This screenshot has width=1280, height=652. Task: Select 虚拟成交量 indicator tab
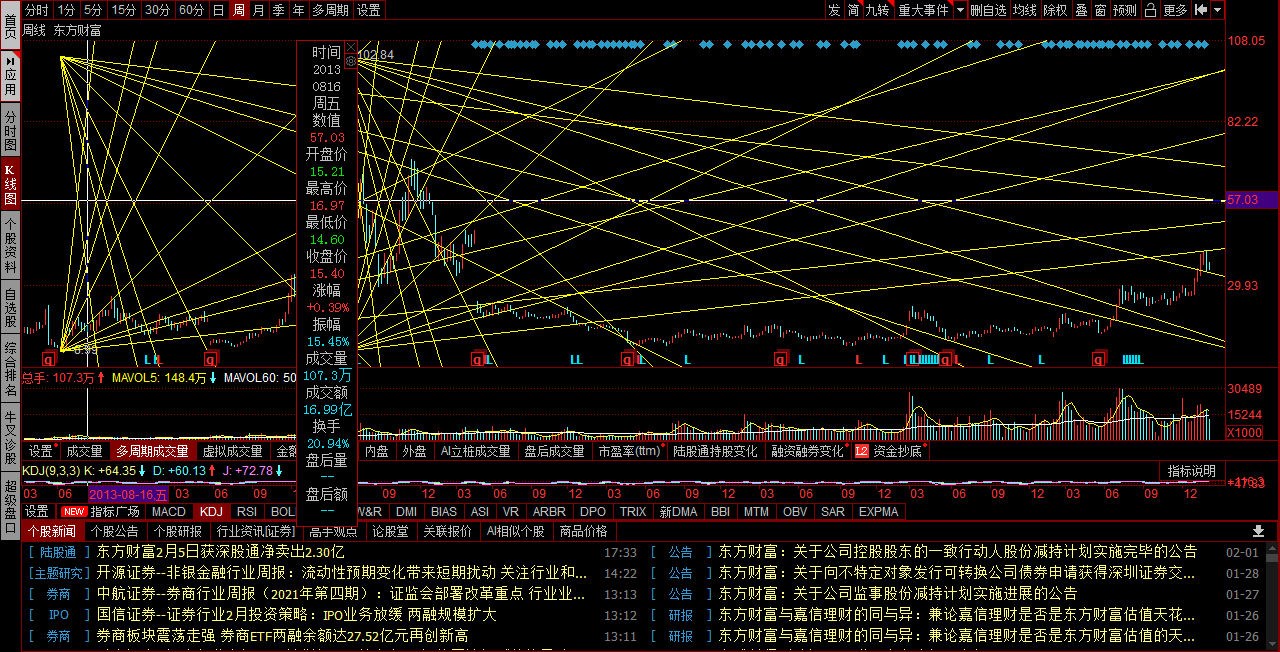231,452
